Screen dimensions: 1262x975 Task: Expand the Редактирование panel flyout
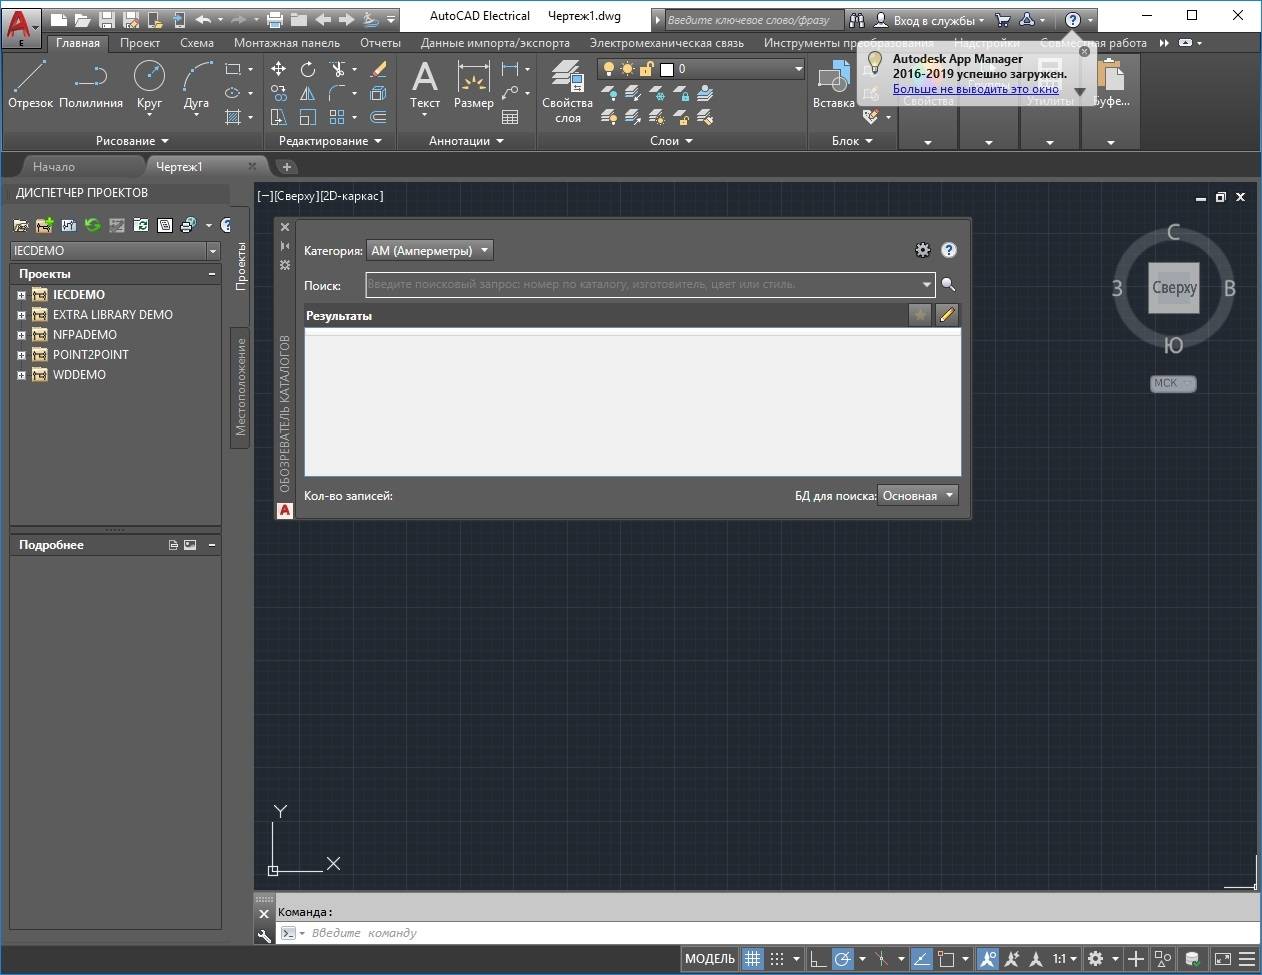click(330, 141)
